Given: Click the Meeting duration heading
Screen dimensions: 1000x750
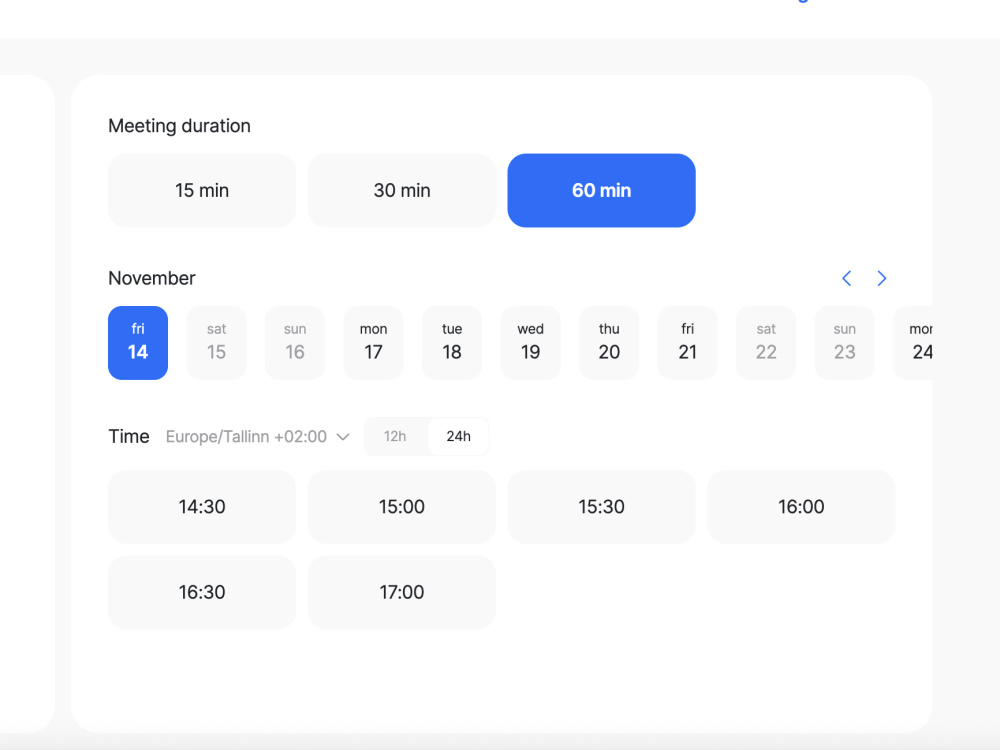Looking at the screenshot, I should tap(179, 126).
